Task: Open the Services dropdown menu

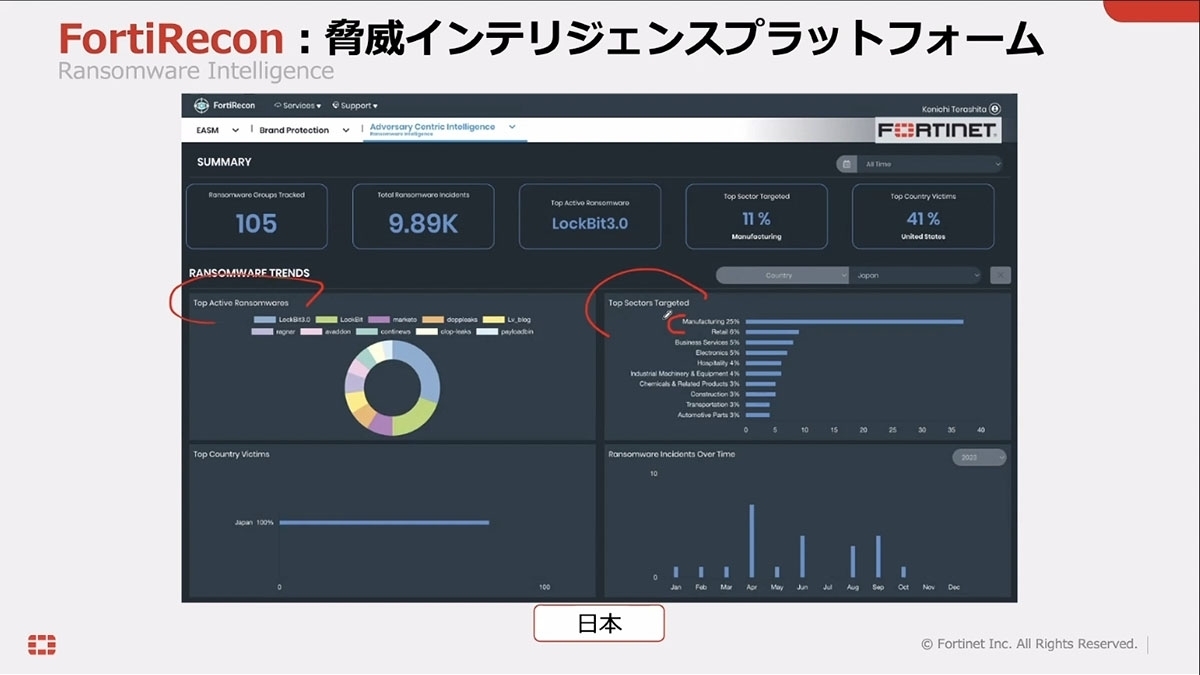Action: tap(296, 105)
